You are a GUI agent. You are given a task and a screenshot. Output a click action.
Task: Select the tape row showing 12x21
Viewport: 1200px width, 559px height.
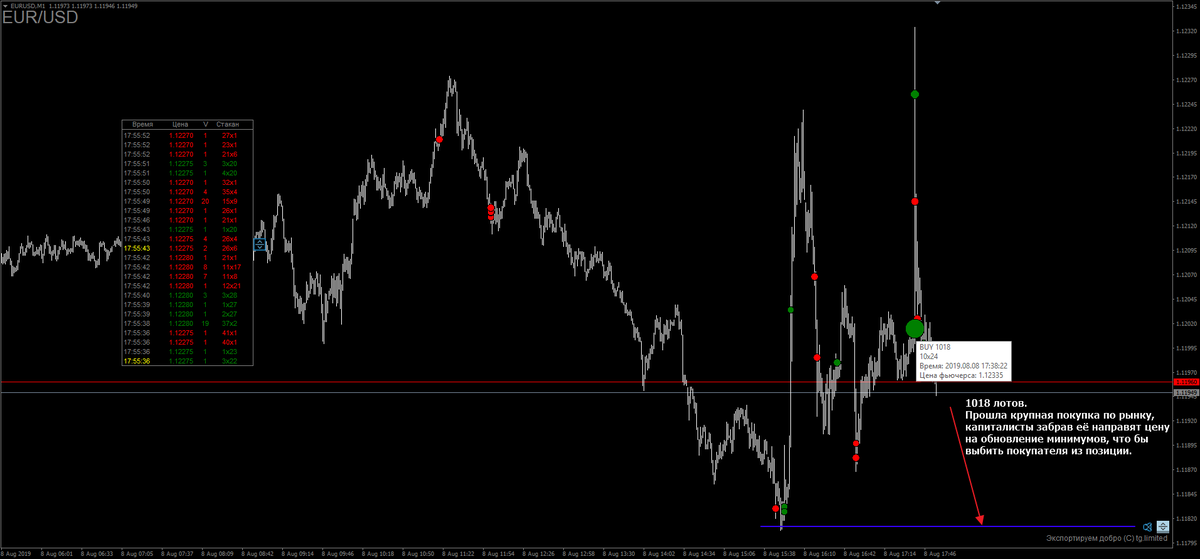tap(187, 286)
